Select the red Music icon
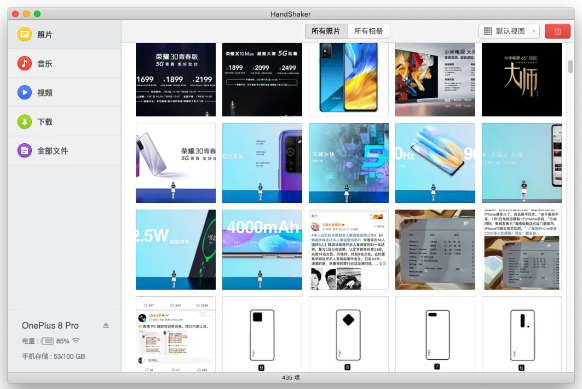Image resolution: width=582 pixels, height=389 pixels. click(24, 63)
